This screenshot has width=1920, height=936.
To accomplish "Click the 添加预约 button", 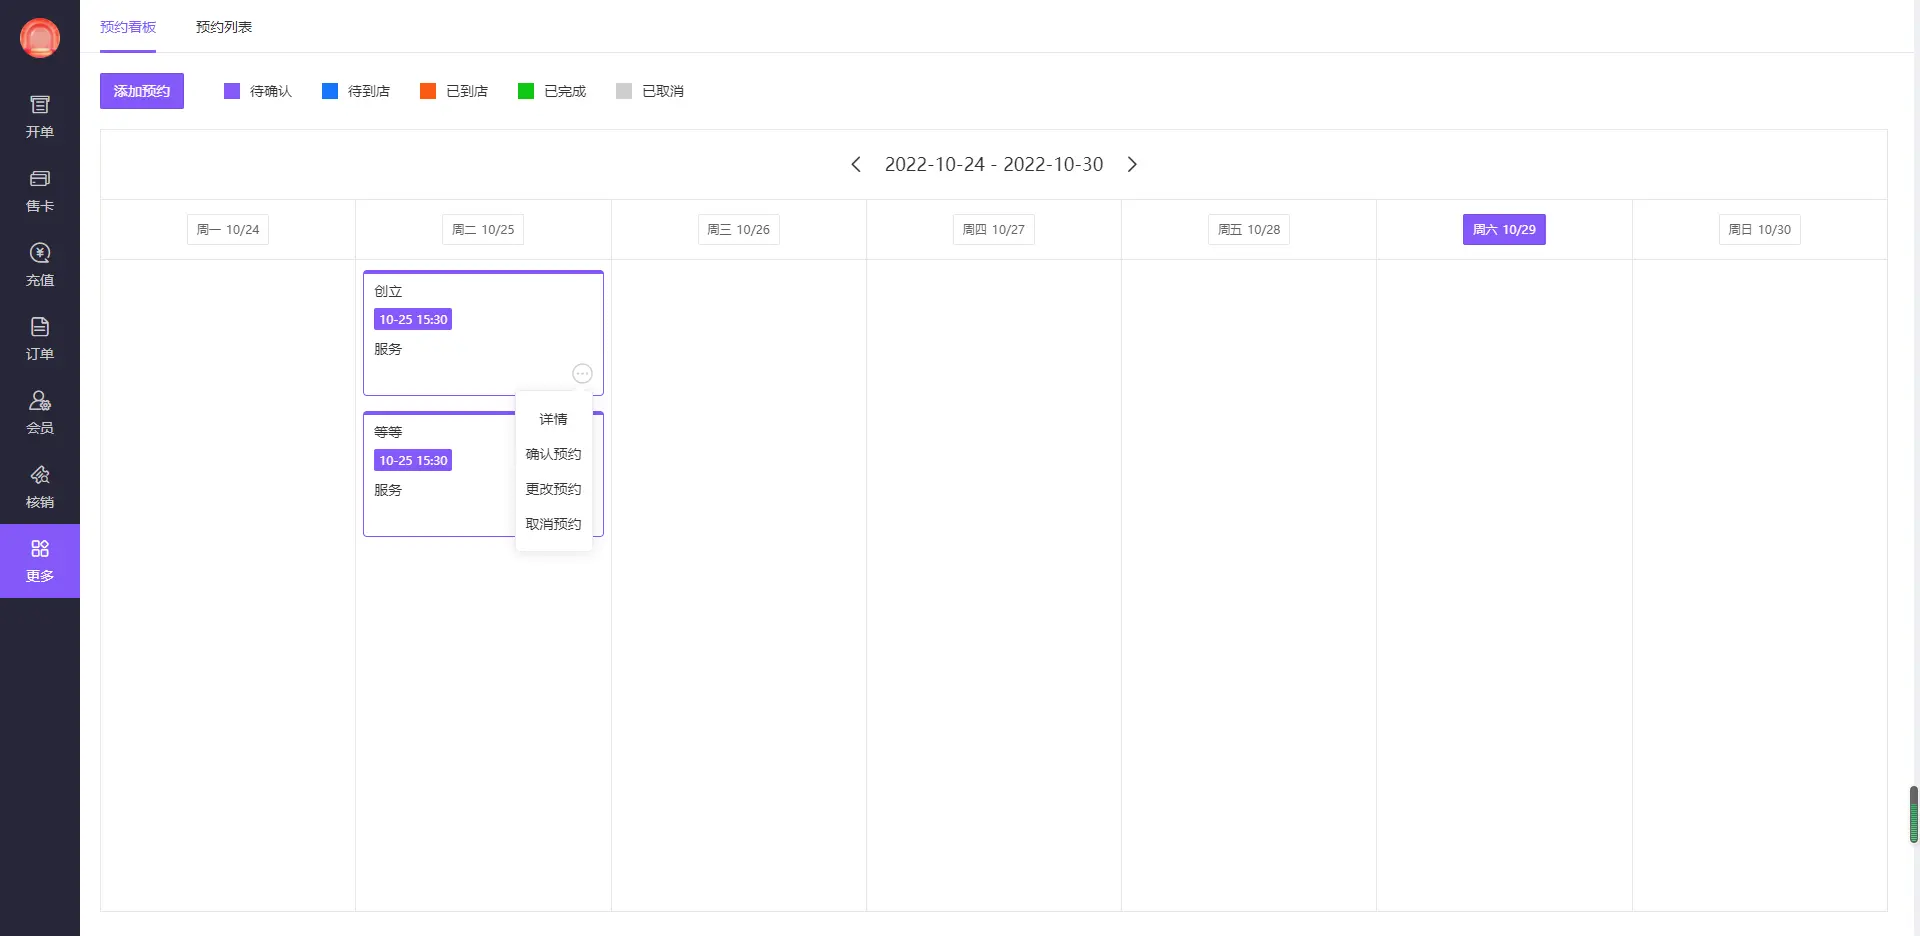I will (142, 91).
